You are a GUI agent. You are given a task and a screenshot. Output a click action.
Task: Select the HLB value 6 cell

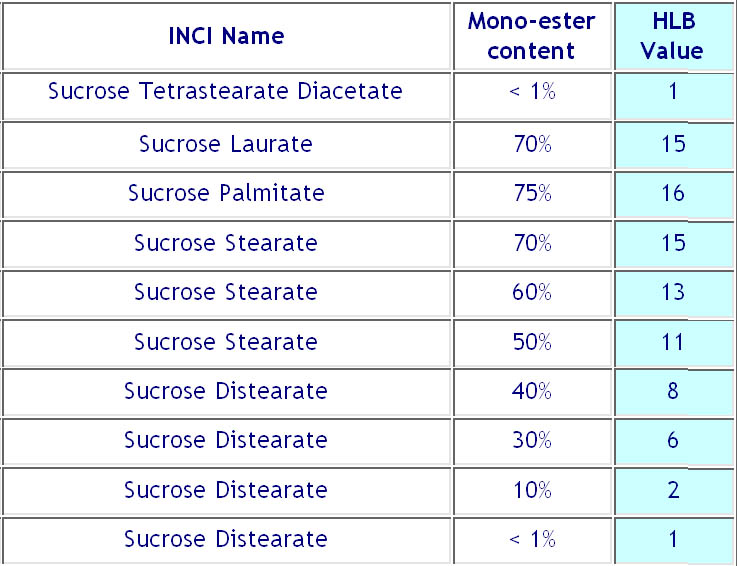[673, 440]
